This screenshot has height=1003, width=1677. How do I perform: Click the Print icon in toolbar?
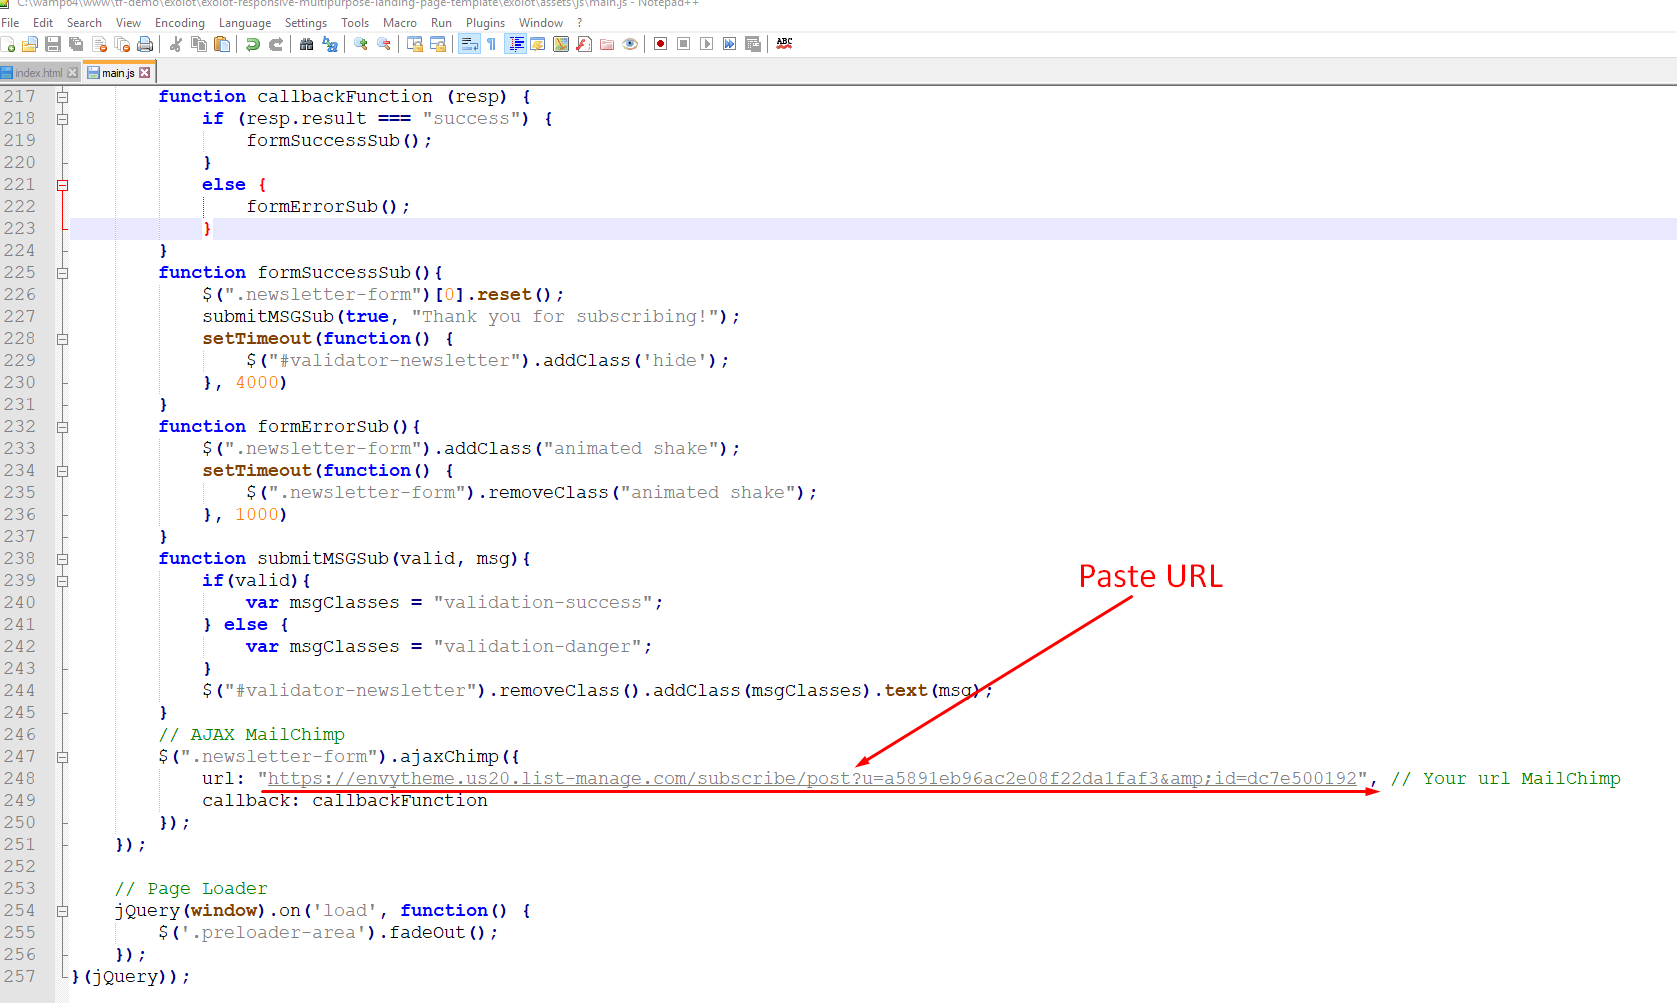(x=145, y=44)
